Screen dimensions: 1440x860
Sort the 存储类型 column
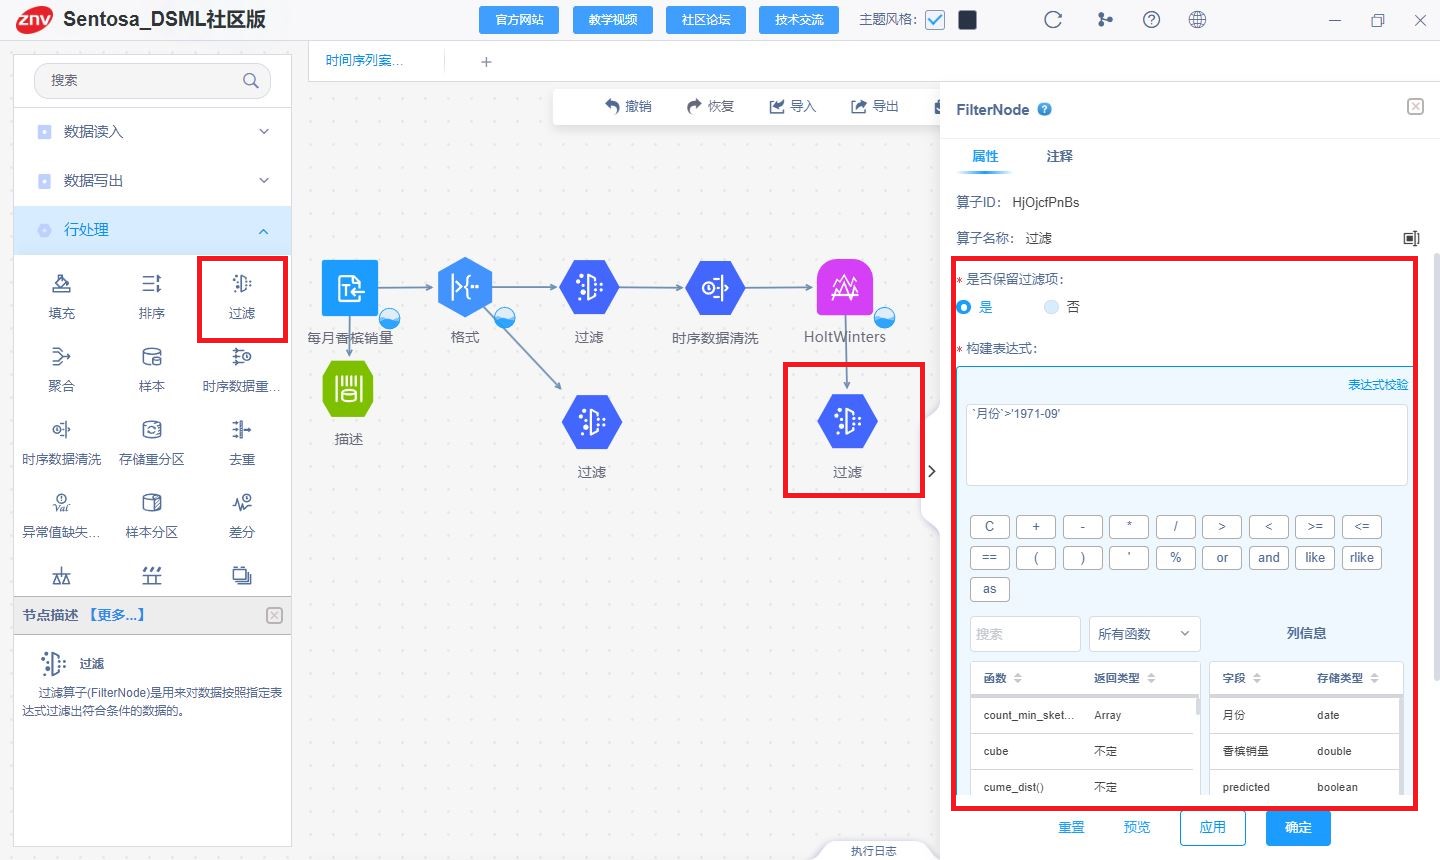1375,678
